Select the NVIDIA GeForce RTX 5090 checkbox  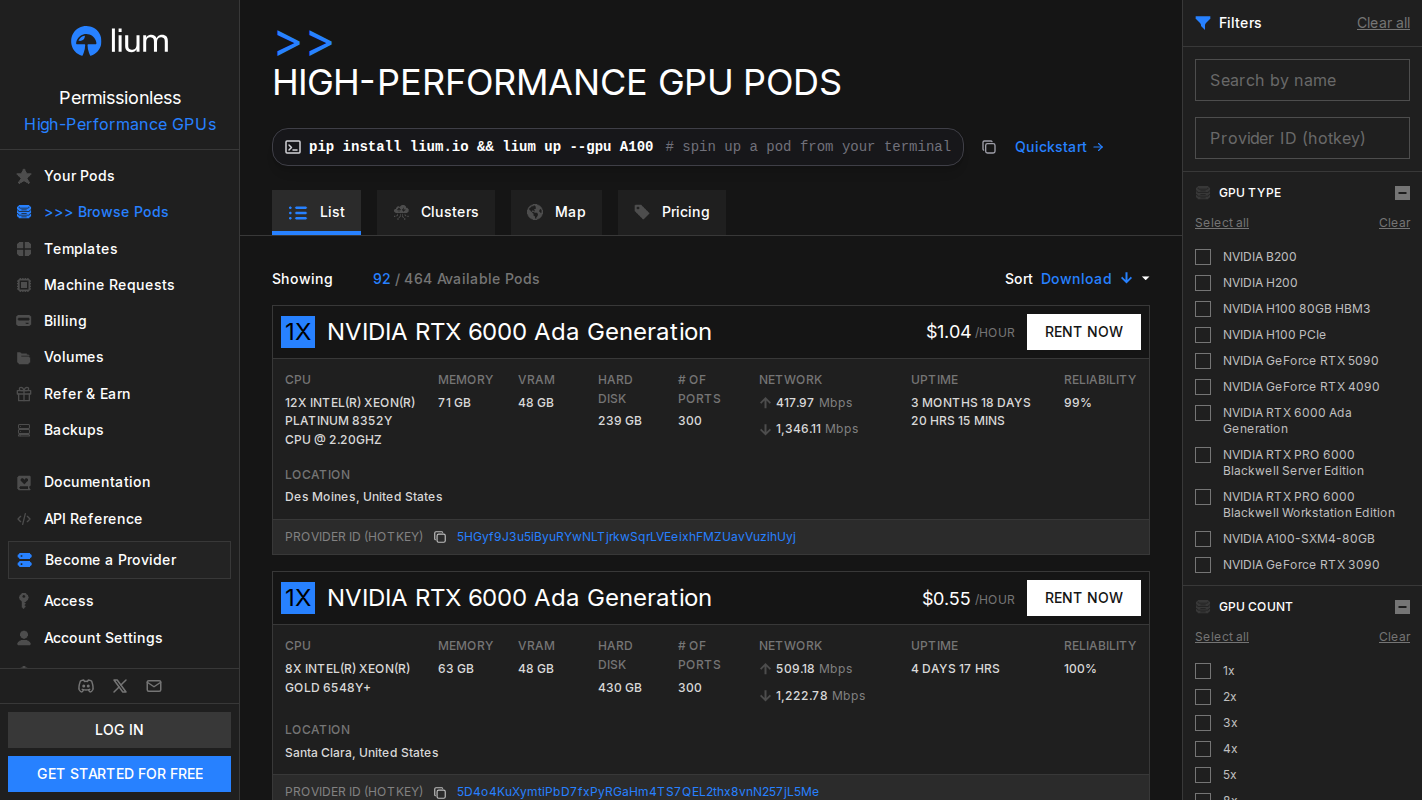click(x=1203, y=361)
